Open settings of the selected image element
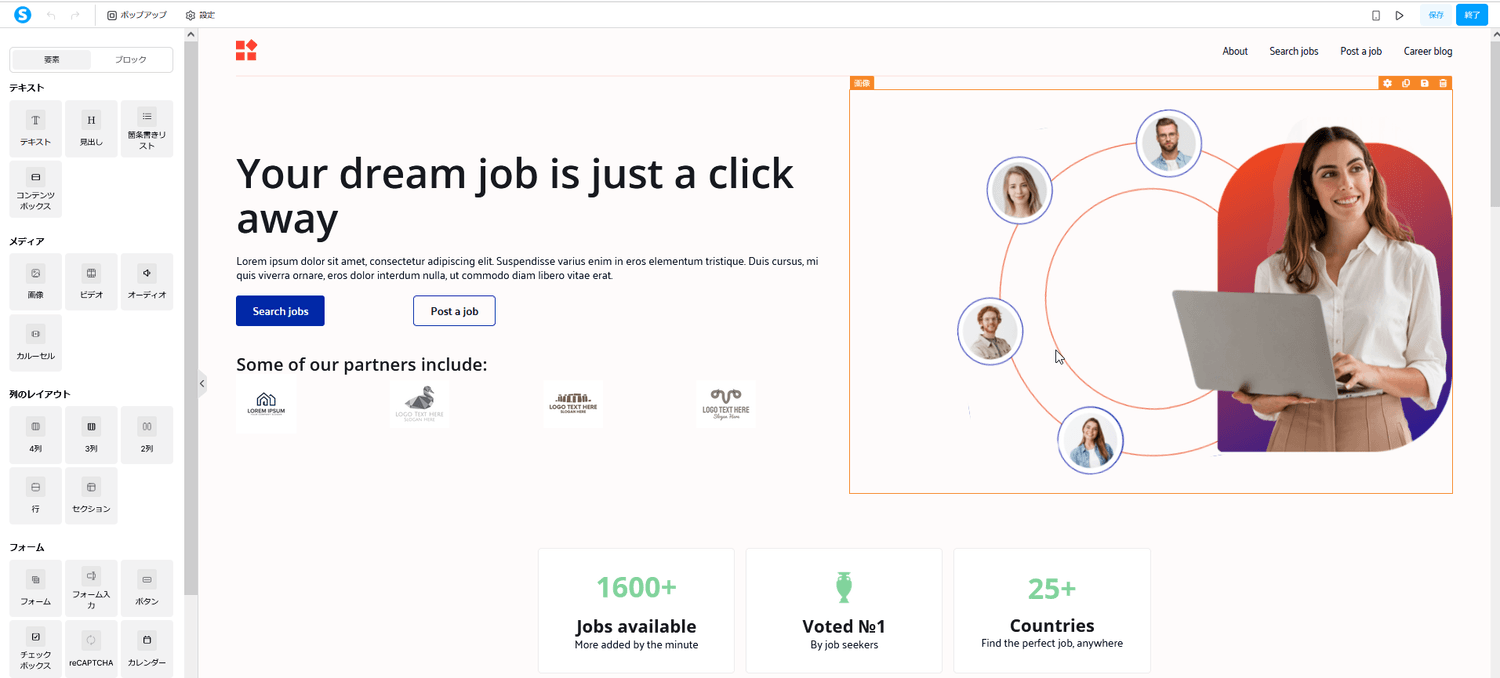The height and width of the screenshot is (678, 1500). (x=1387, y=83)
